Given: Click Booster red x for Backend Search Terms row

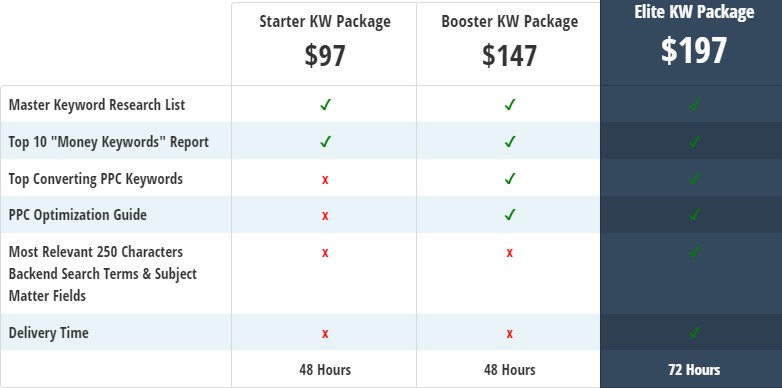Looking at the screenshot, I should tap(509, 253).
